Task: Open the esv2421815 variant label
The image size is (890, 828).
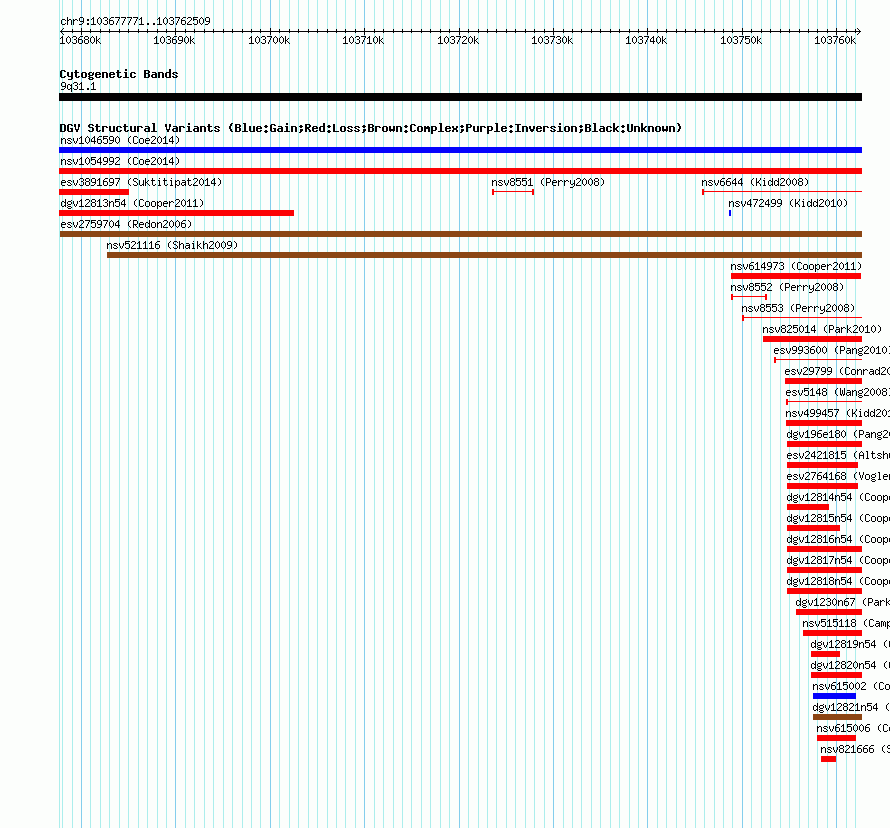Action: pos(838,455)
